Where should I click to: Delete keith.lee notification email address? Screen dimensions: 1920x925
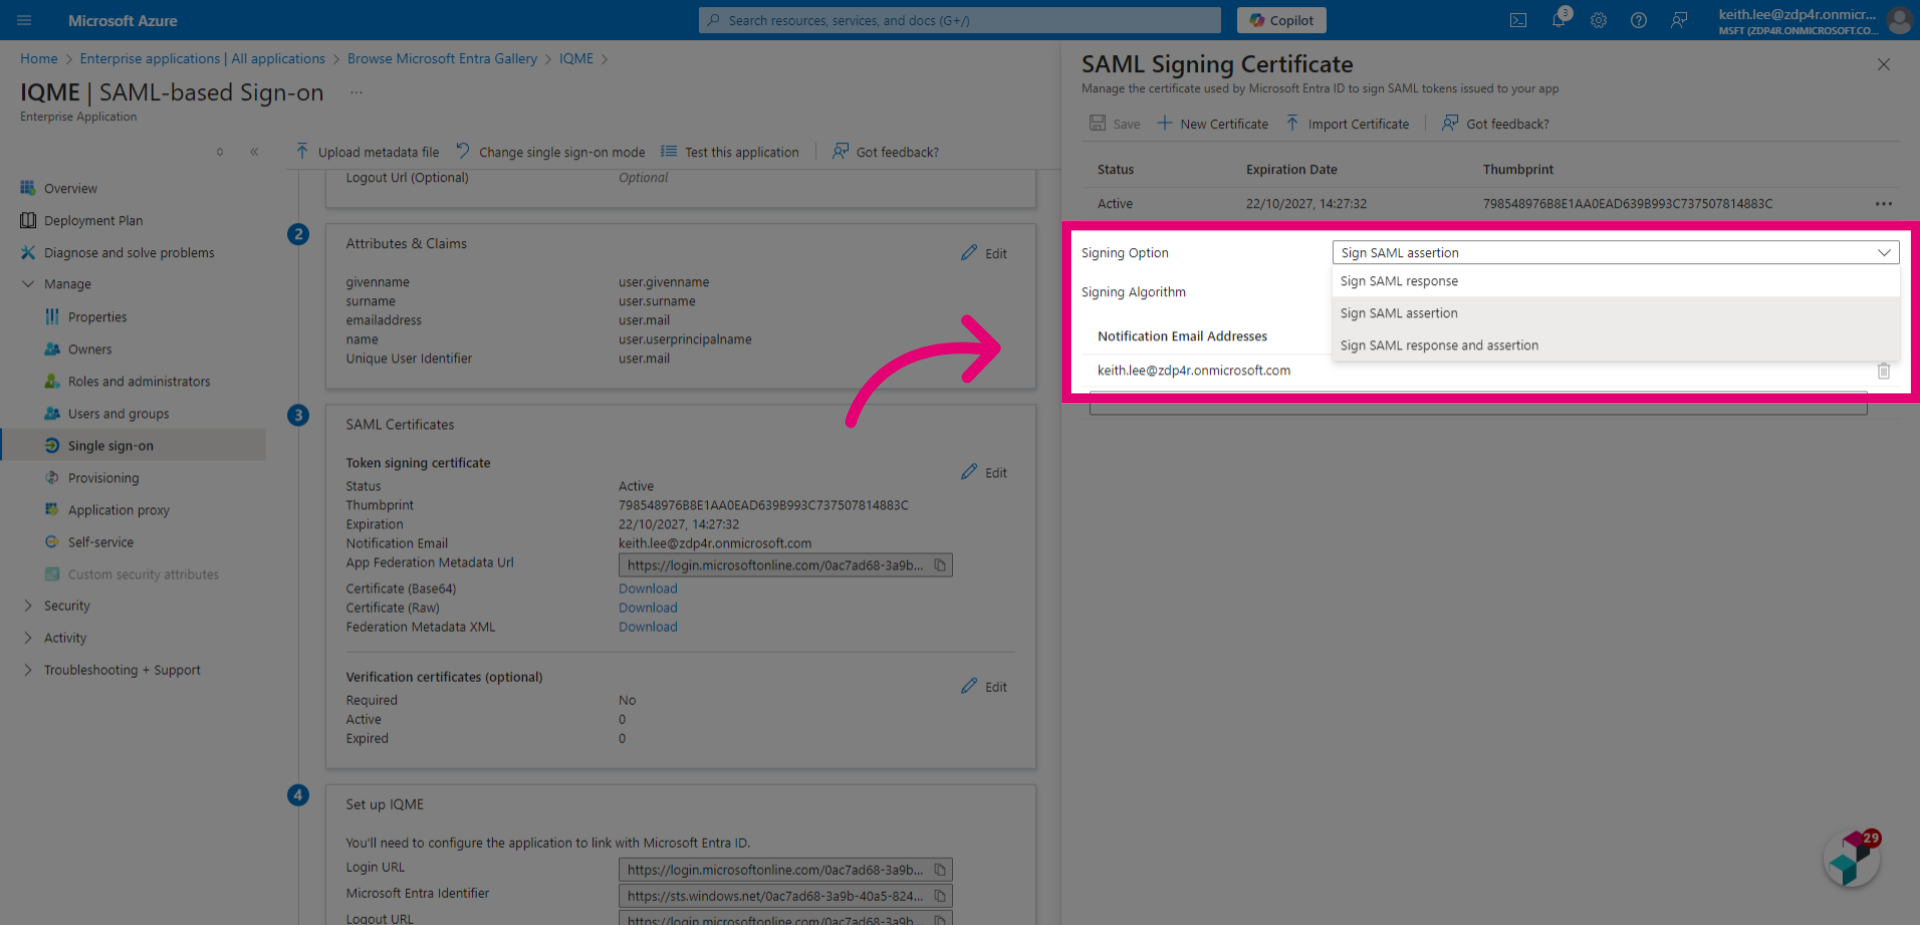[1884, 371]
